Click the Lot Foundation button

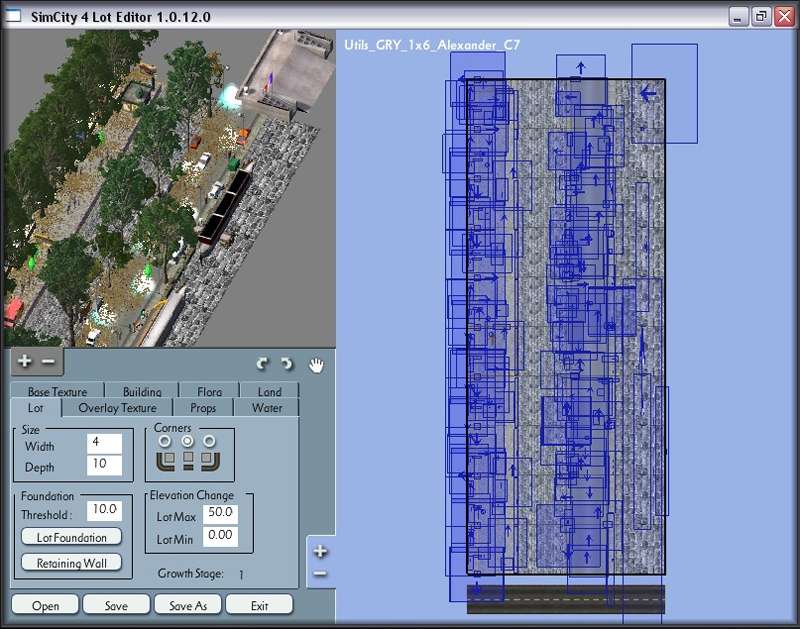[71, 537]
